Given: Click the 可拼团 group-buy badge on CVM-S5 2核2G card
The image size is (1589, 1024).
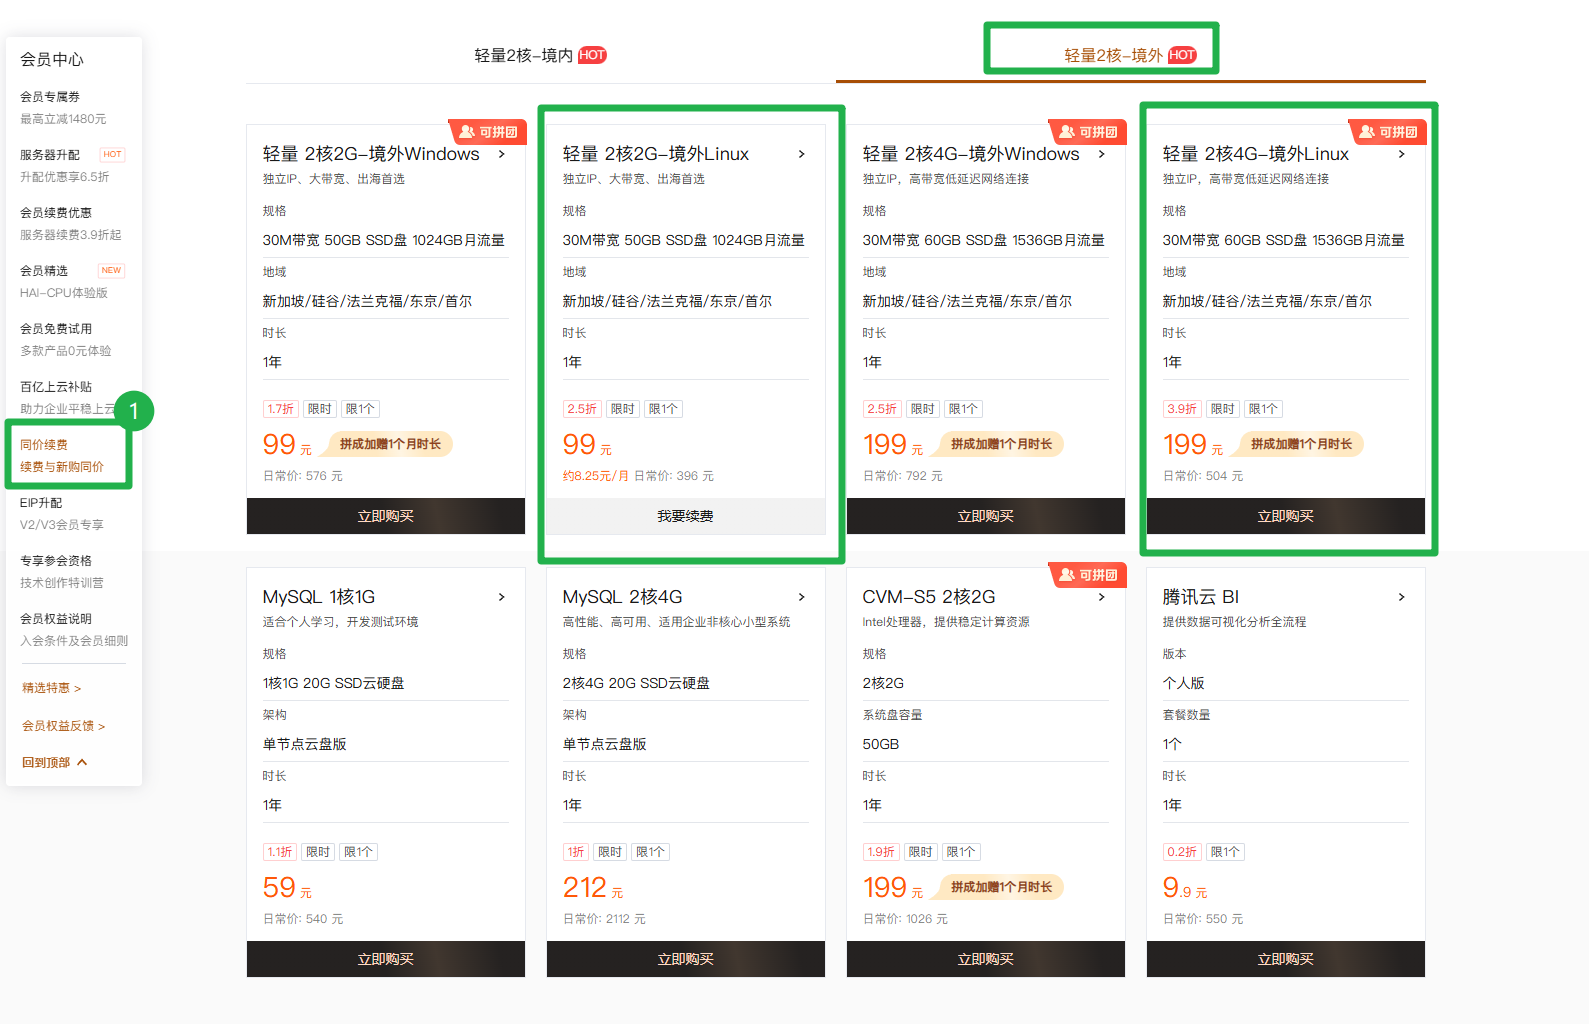Looking at the screenshot, I should pos(1088,575).
